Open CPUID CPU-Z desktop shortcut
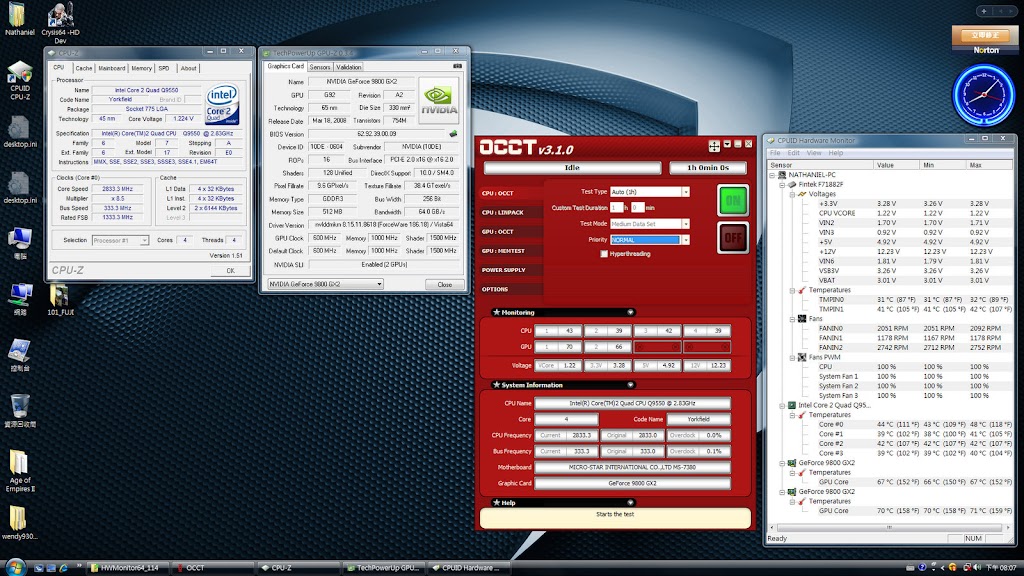Screen dimensions: 1024x576 20,80
